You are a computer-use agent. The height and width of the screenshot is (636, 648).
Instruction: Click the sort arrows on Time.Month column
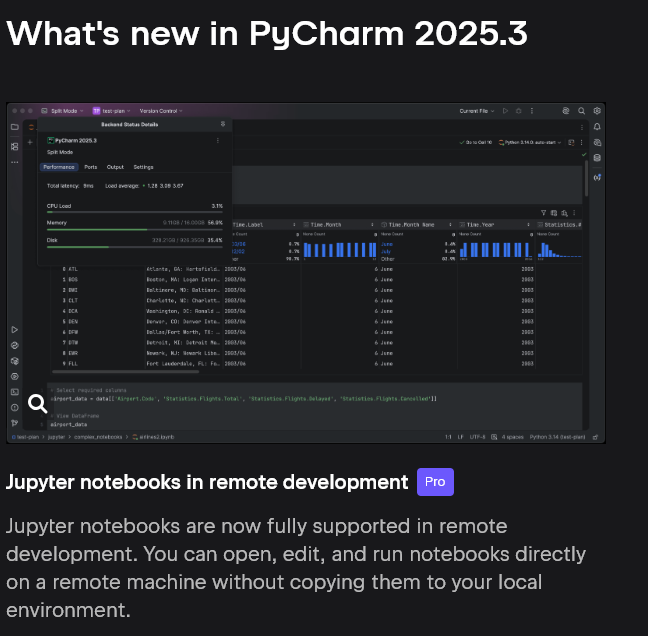(x=372, y=225)
